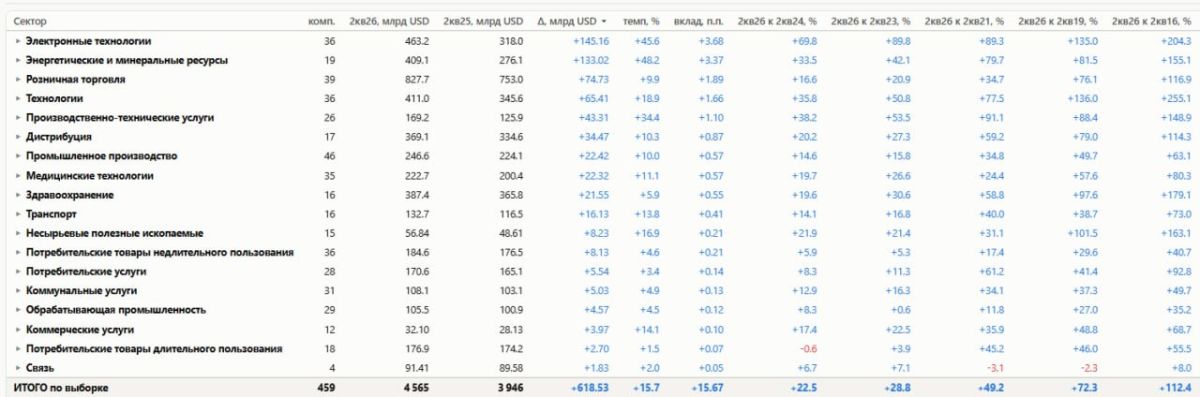Click the red -0.6 value
This screenshot has width=1200, height=397.
pos(809,349)
